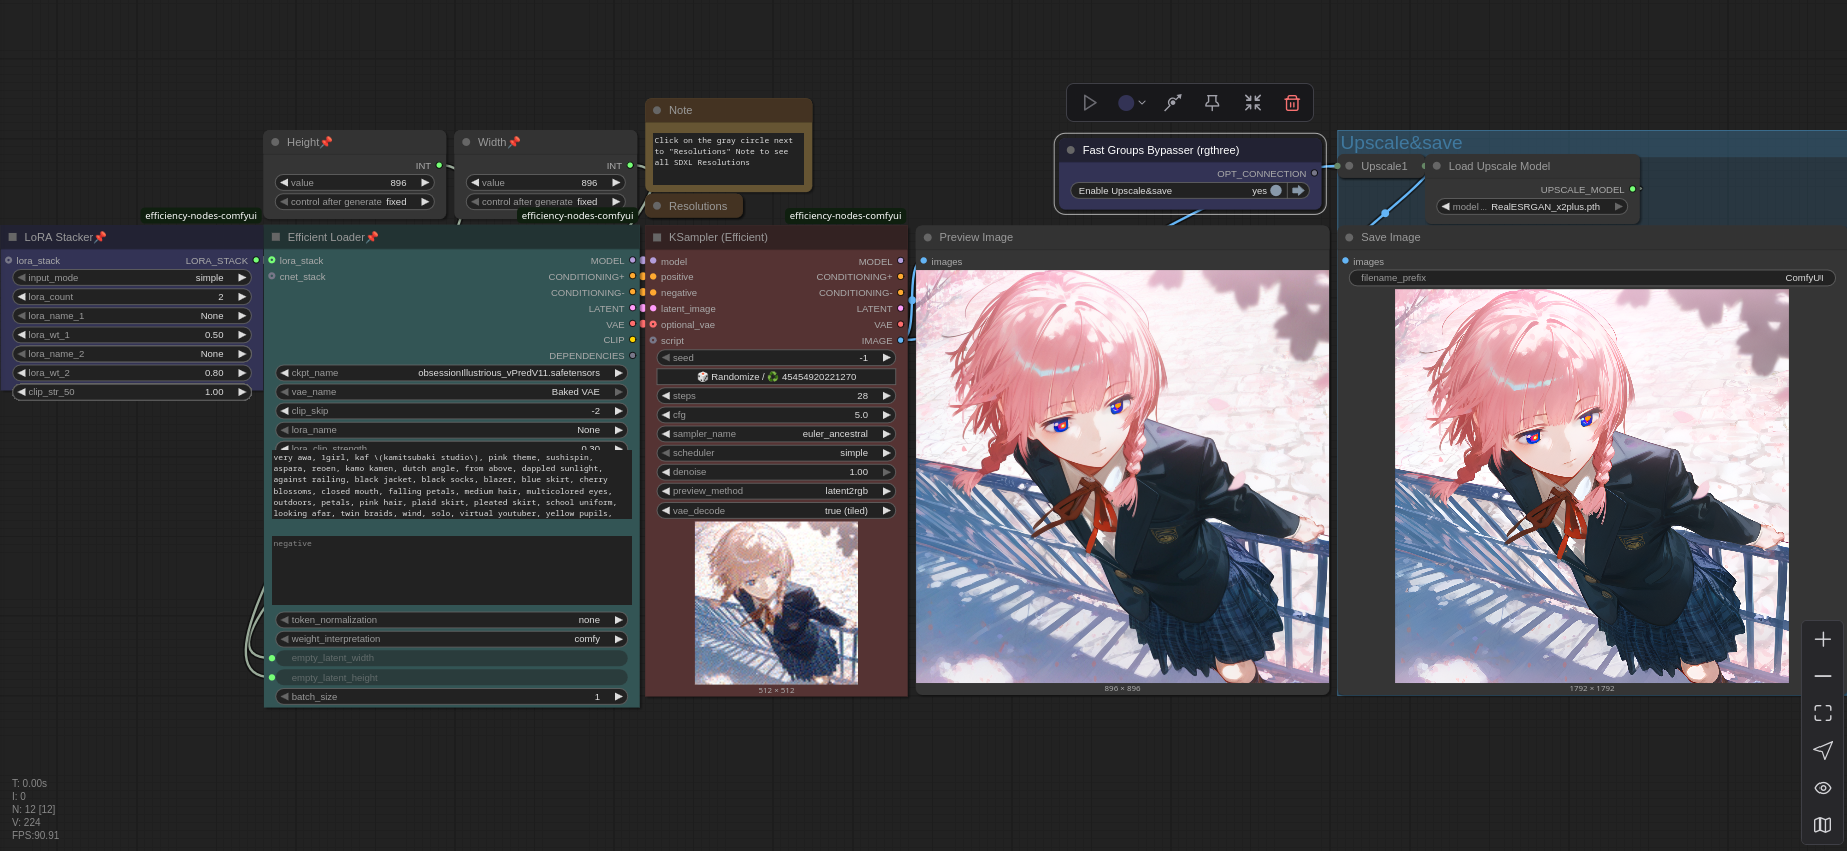The width and height of the screenshot is (1847, 851).
Task: Increase steps value with right arrow
Action: [x=886, y=396]
